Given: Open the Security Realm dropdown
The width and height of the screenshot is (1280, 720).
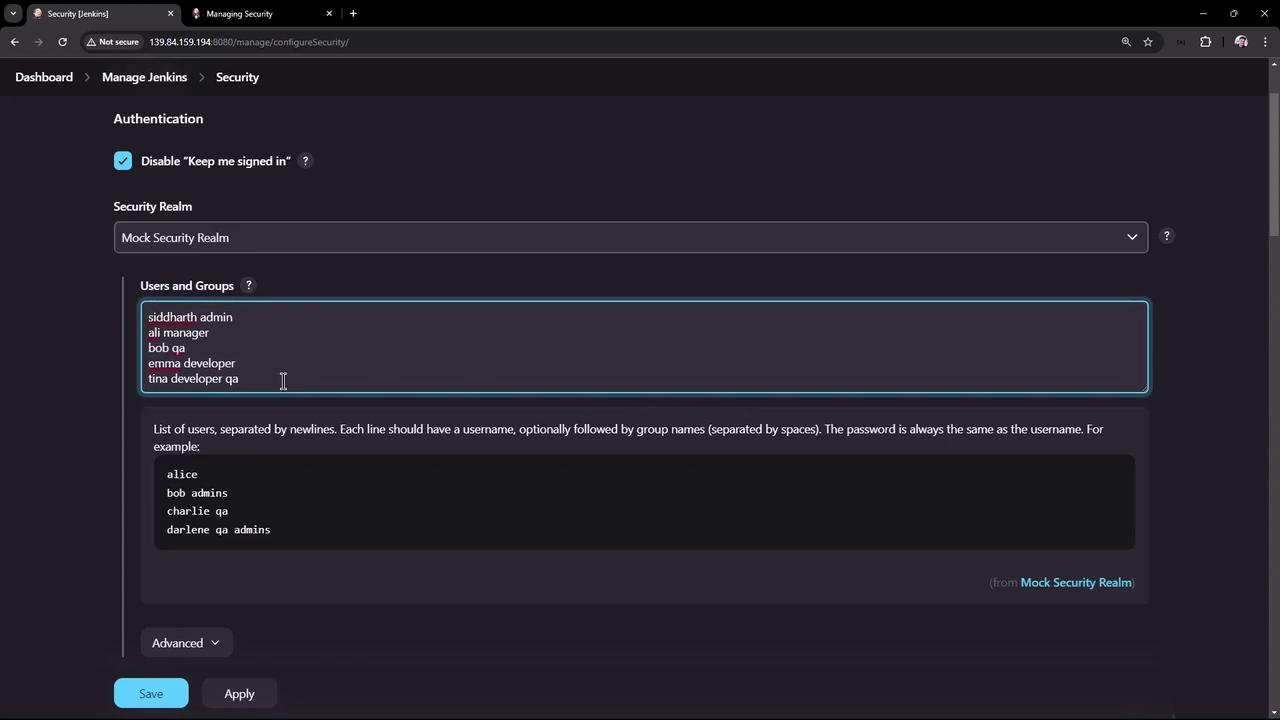Looking at the screenshot, I should (630, 237).
